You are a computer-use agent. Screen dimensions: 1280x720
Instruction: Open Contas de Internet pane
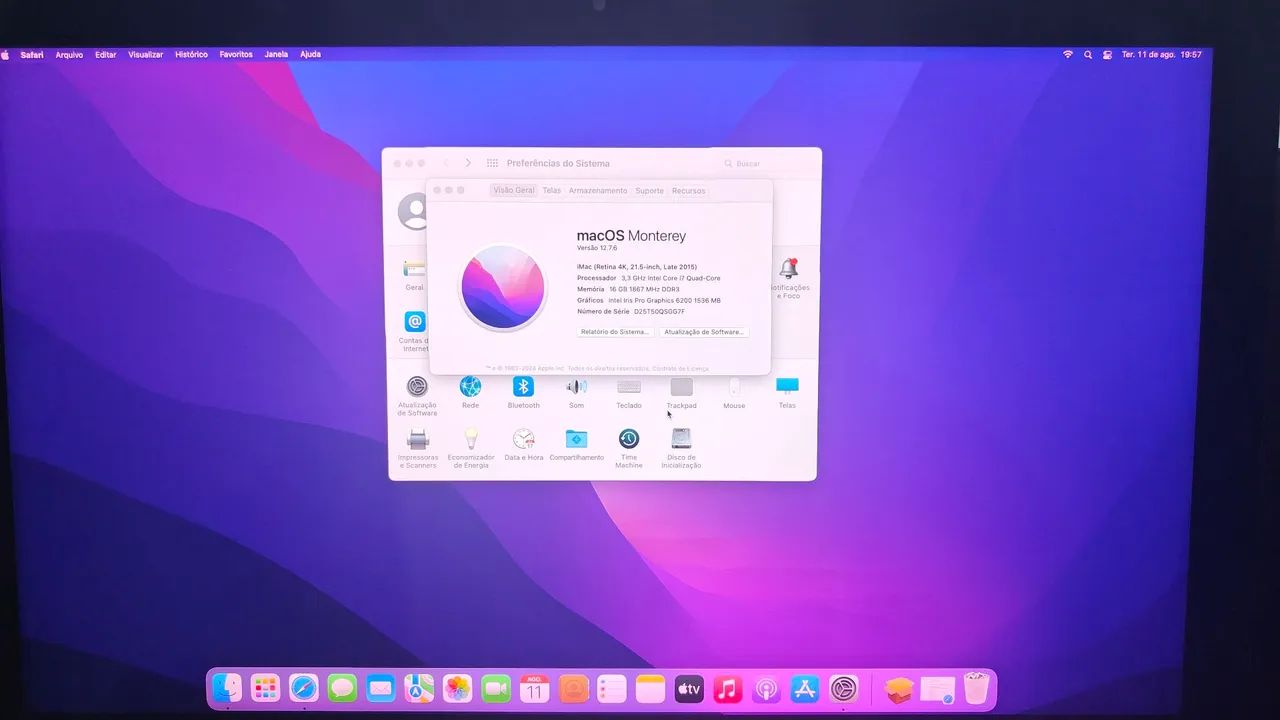click(414, 330)
